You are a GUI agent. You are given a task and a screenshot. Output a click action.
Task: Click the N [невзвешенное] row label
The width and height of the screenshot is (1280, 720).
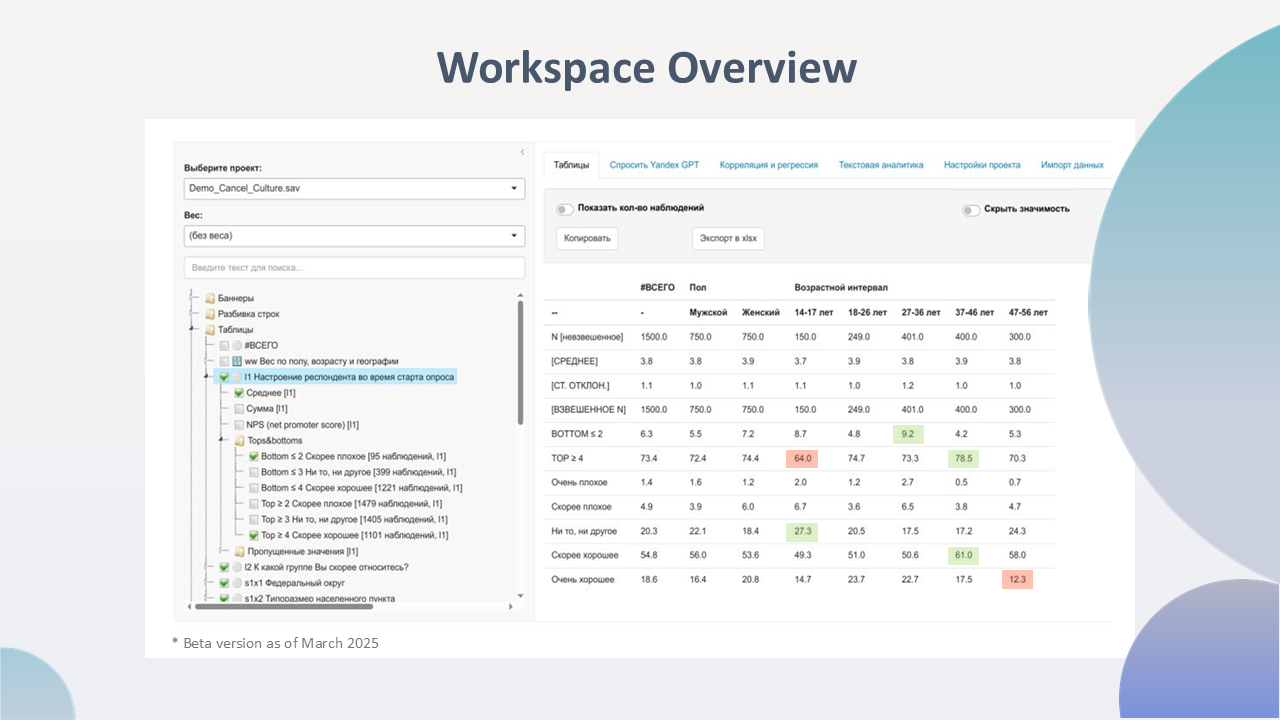[587, 337]
